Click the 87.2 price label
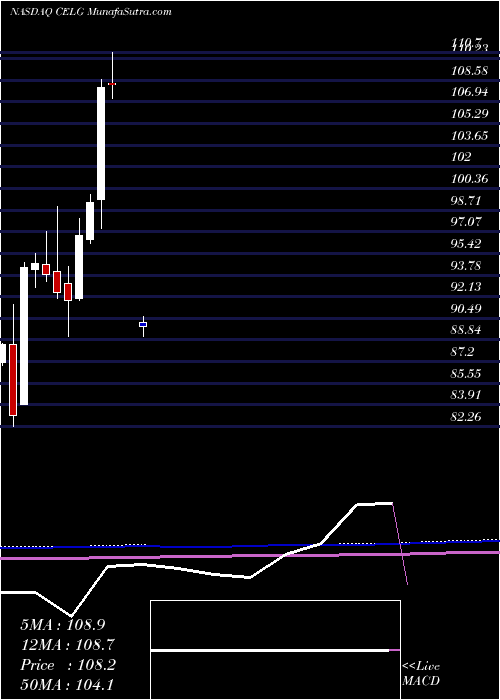The height and width of the screenshot is (700, 500). pyautogui.click(x=462, y=352)
